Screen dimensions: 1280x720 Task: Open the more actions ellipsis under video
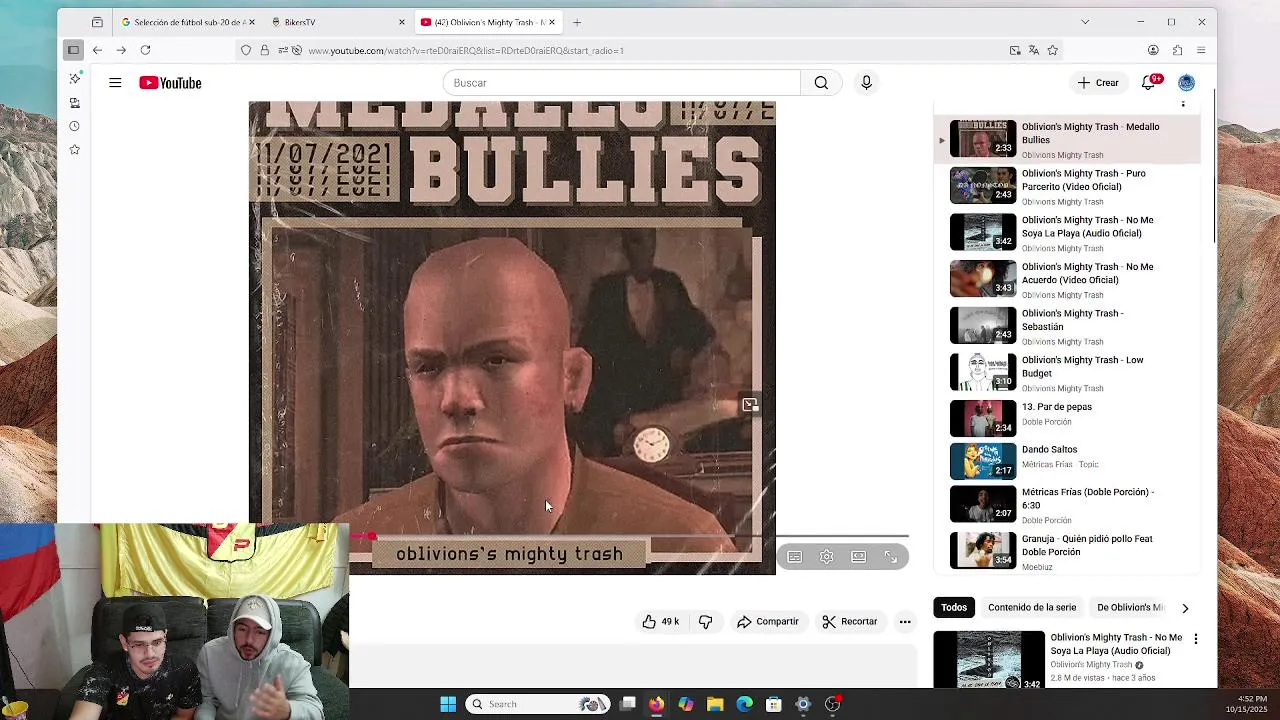[905, 622]
